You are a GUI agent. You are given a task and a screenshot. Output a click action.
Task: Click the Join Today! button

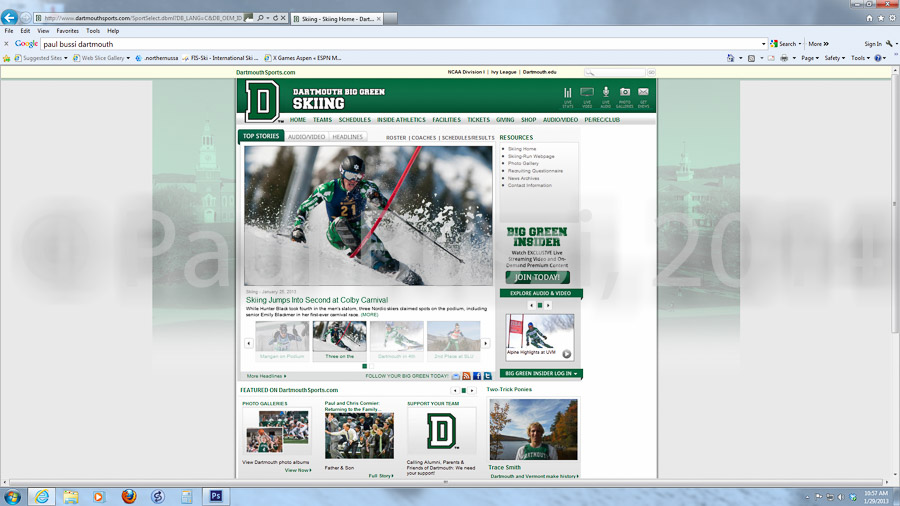(x=537, y=277)
